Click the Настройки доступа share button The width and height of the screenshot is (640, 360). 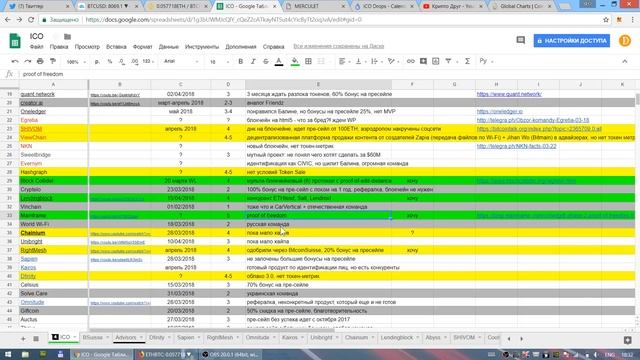(x=571, y=41)
